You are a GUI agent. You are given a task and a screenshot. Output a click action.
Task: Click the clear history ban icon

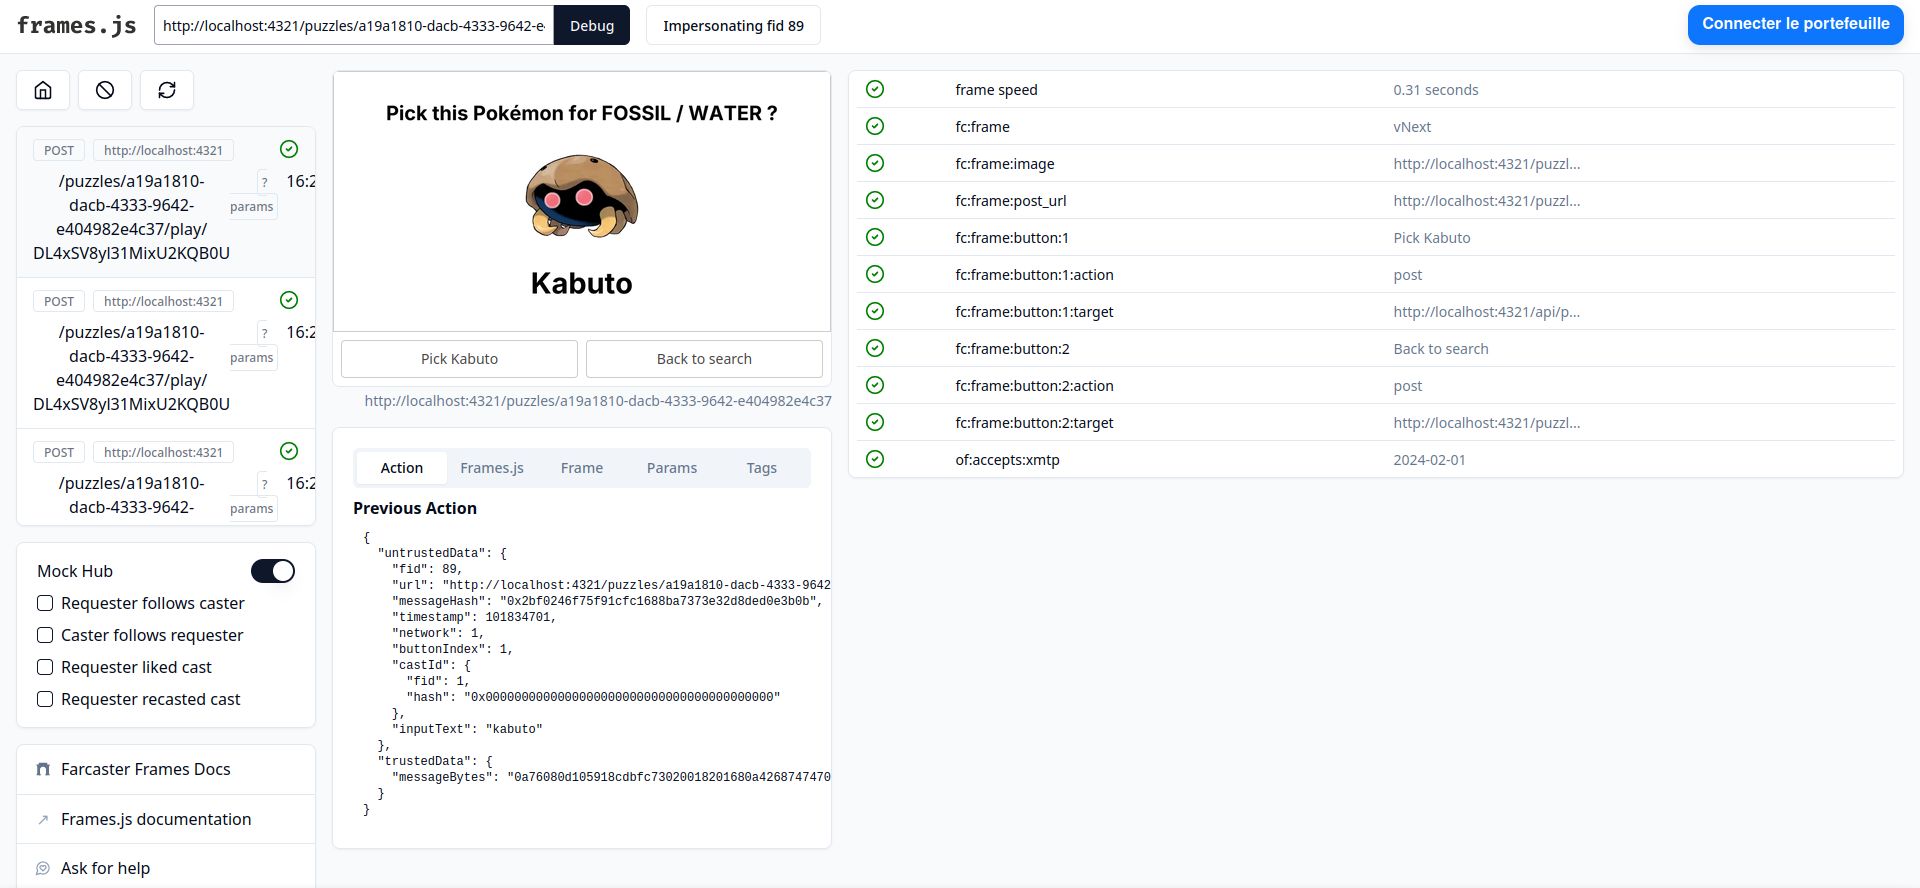105,90
